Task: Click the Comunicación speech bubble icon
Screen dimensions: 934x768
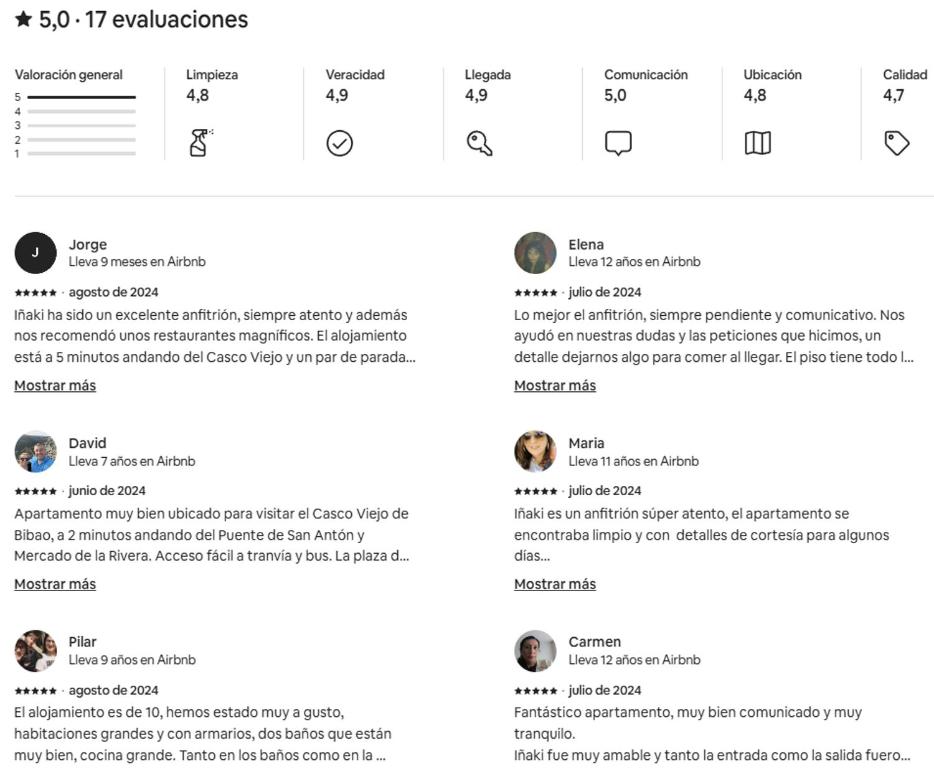Action: point(618,144)
